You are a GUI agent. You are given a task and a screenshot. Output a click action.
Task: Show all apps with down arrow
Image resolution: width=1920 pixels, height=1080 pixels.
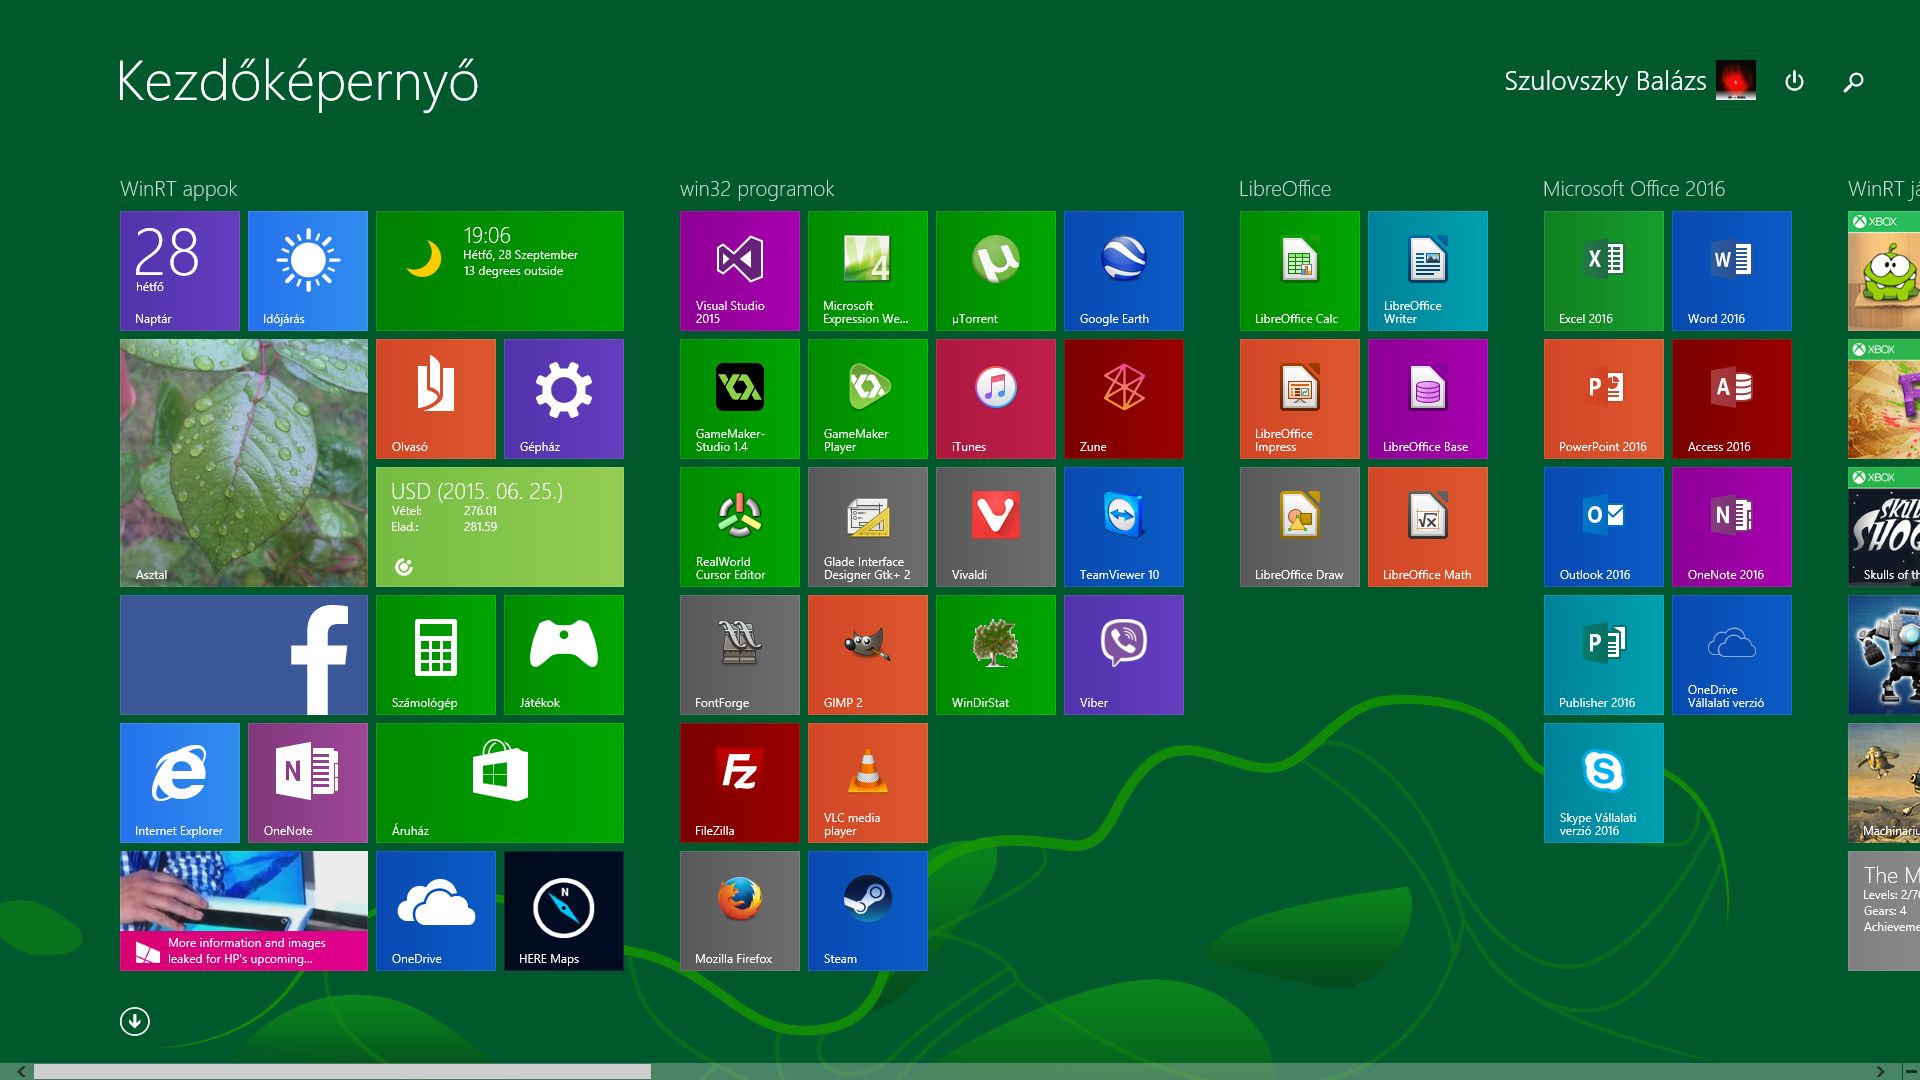point(135,1021)
